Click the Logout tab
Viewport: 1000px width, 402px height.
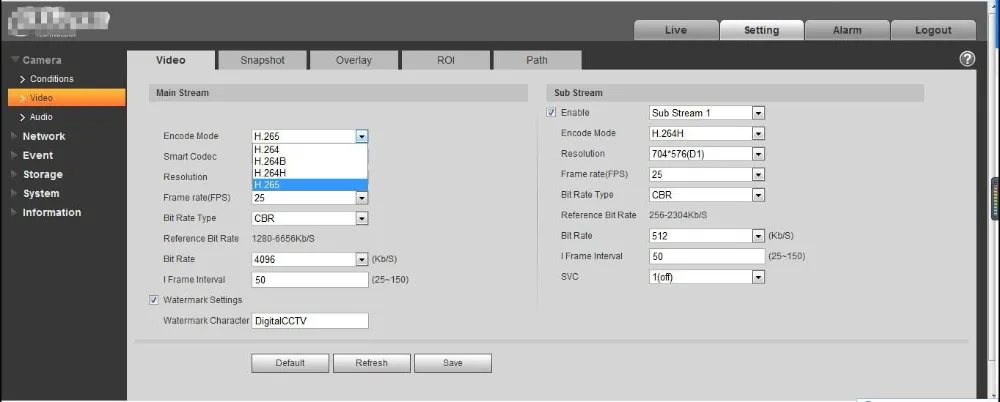pos(933,30)
